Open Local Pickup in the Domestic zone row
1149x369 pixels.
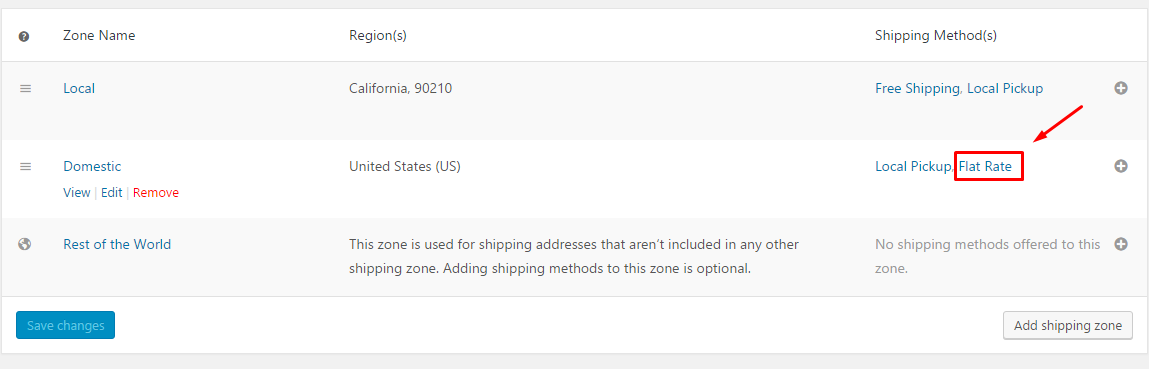[x=912, y=166]
